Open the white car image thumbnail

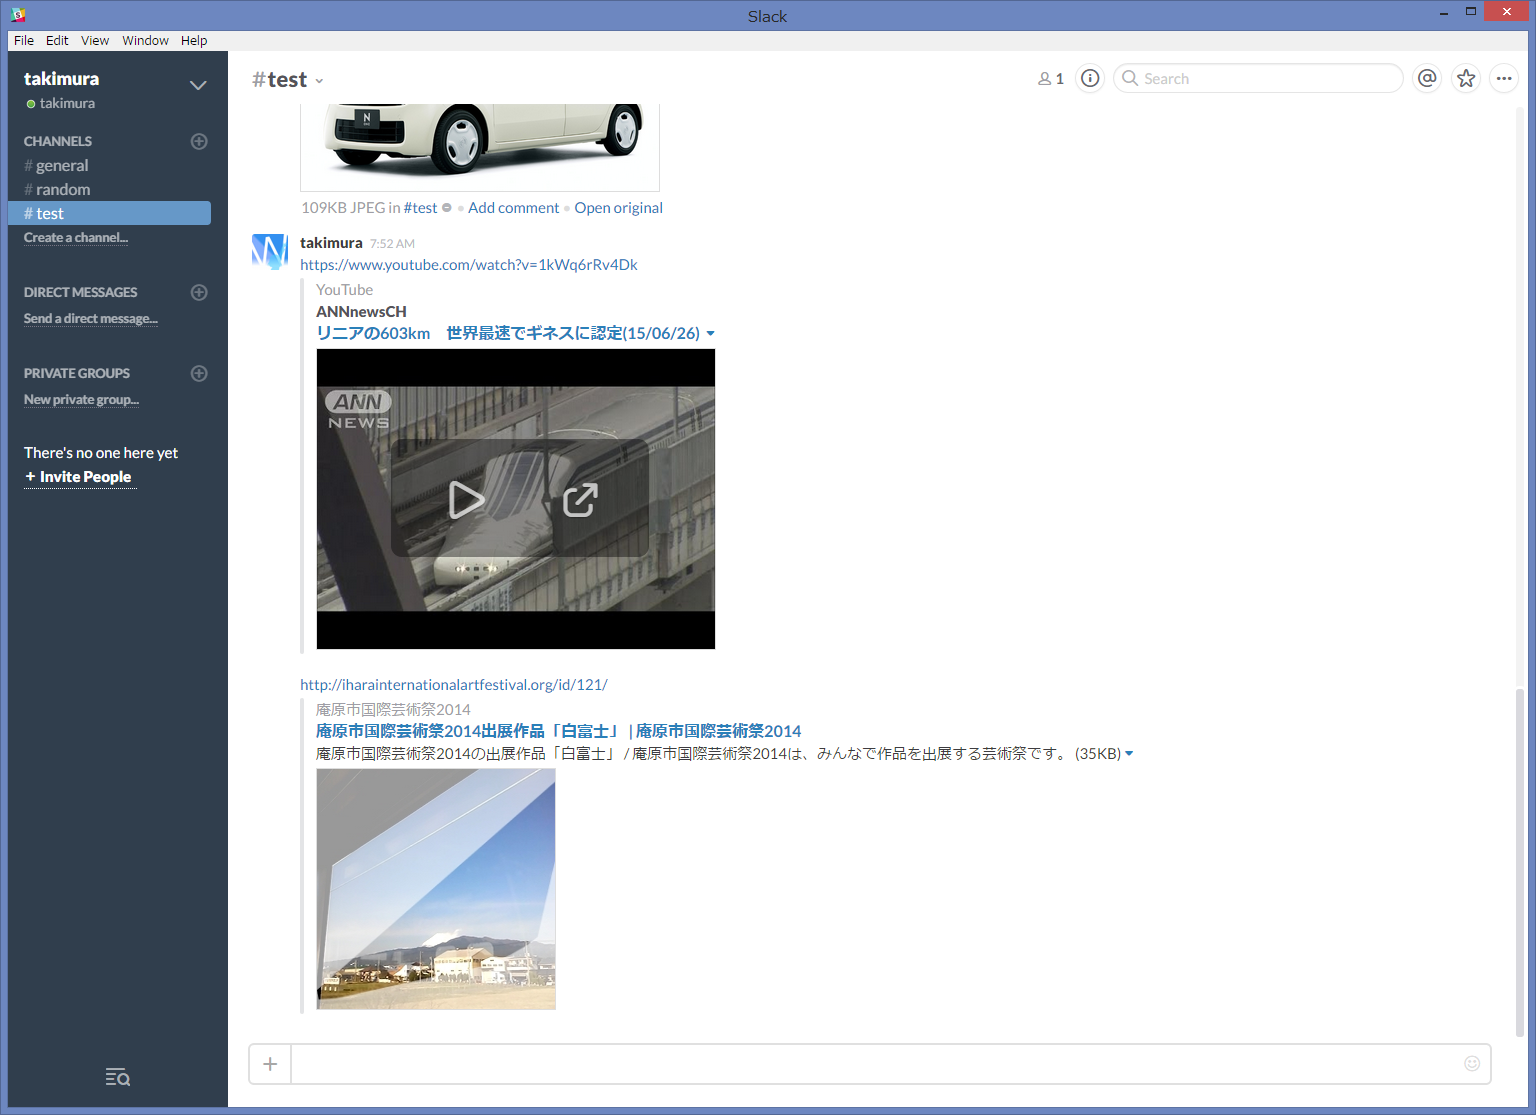pos(480,146)
